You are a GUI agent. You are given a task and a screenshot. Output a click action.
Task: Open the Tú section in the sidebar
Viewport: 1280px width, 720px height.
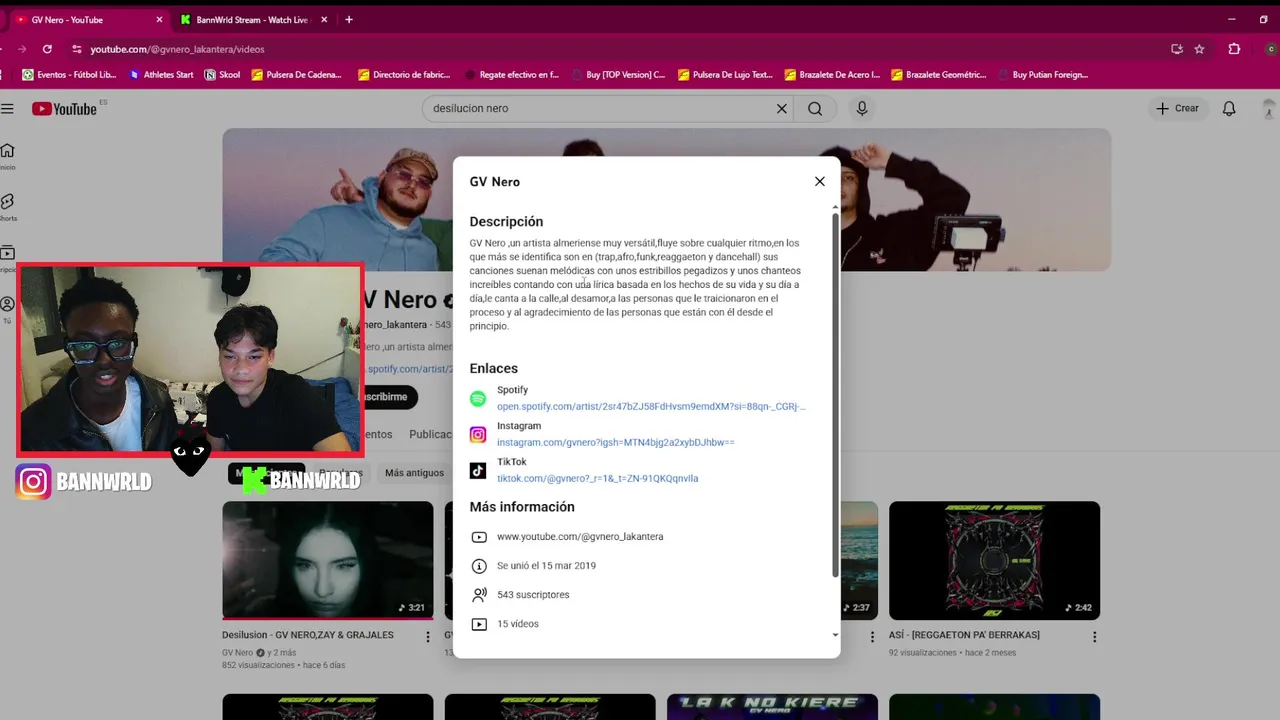pyautogui.click(x=7, y=309)
